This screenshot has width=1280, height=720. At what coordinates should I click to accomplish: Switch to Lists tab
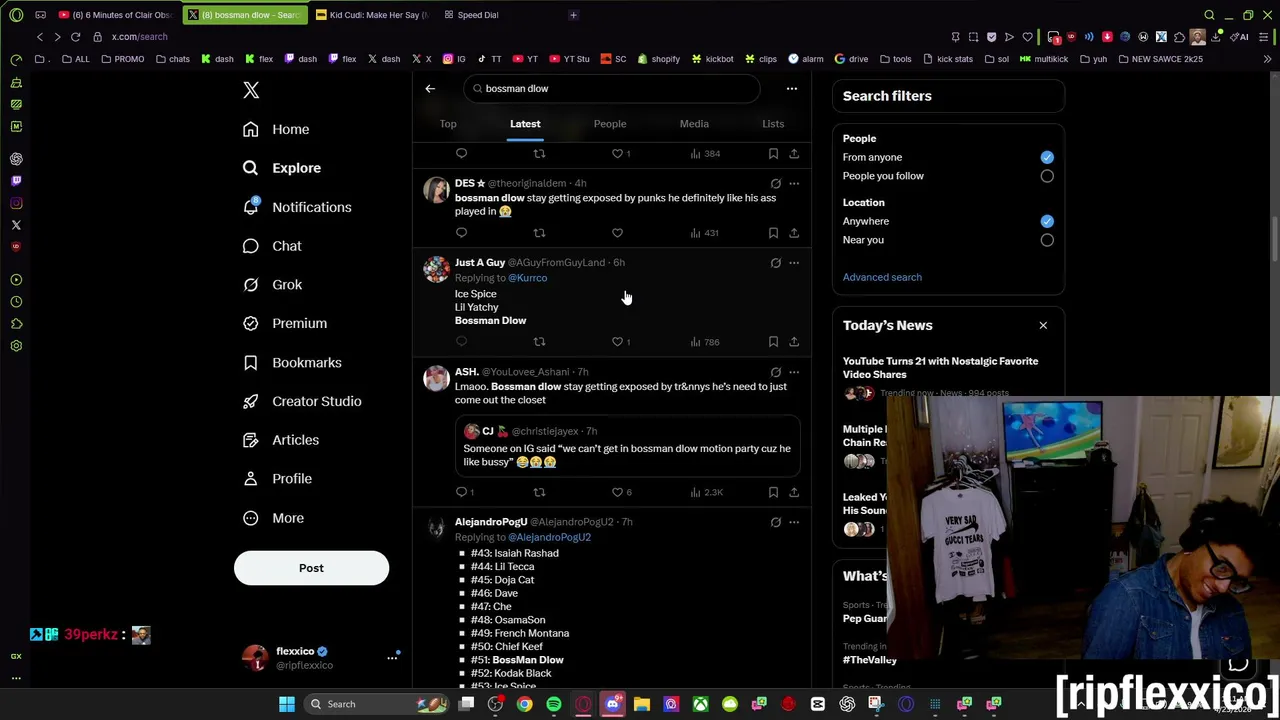pyautogui.click(x=773, y=124)
